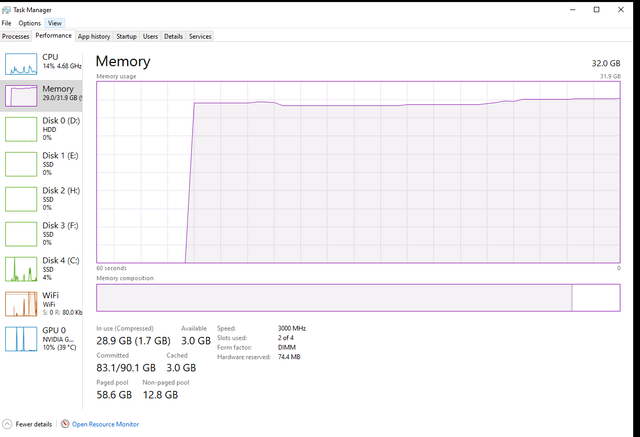Click the 3000 MHz speed value
This screenshot has width=640, height=437.
pyautogui.click(x=292, y=328)
